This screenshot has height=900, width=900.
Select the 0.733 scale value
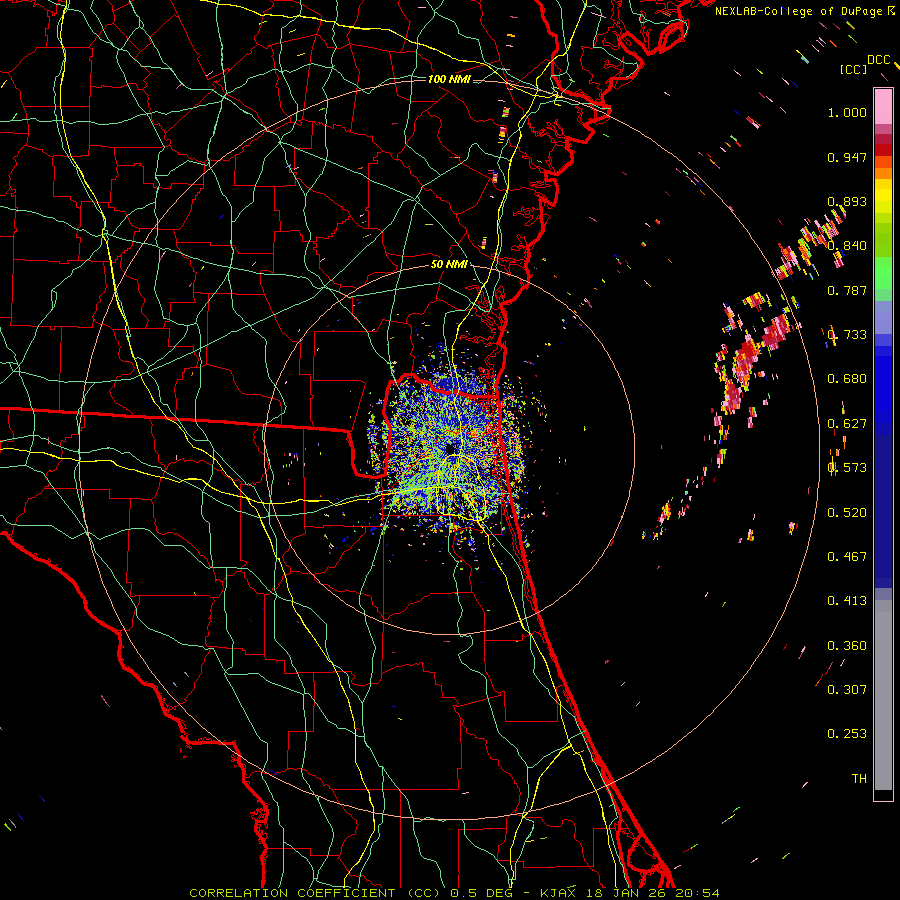(x=847, y=335)
